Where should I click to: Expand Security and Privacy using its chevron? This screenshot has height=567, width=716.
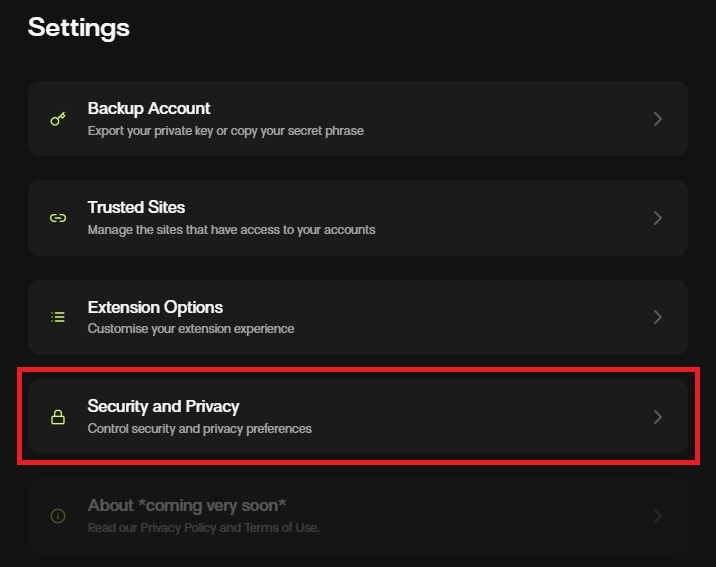coord(657,417)
